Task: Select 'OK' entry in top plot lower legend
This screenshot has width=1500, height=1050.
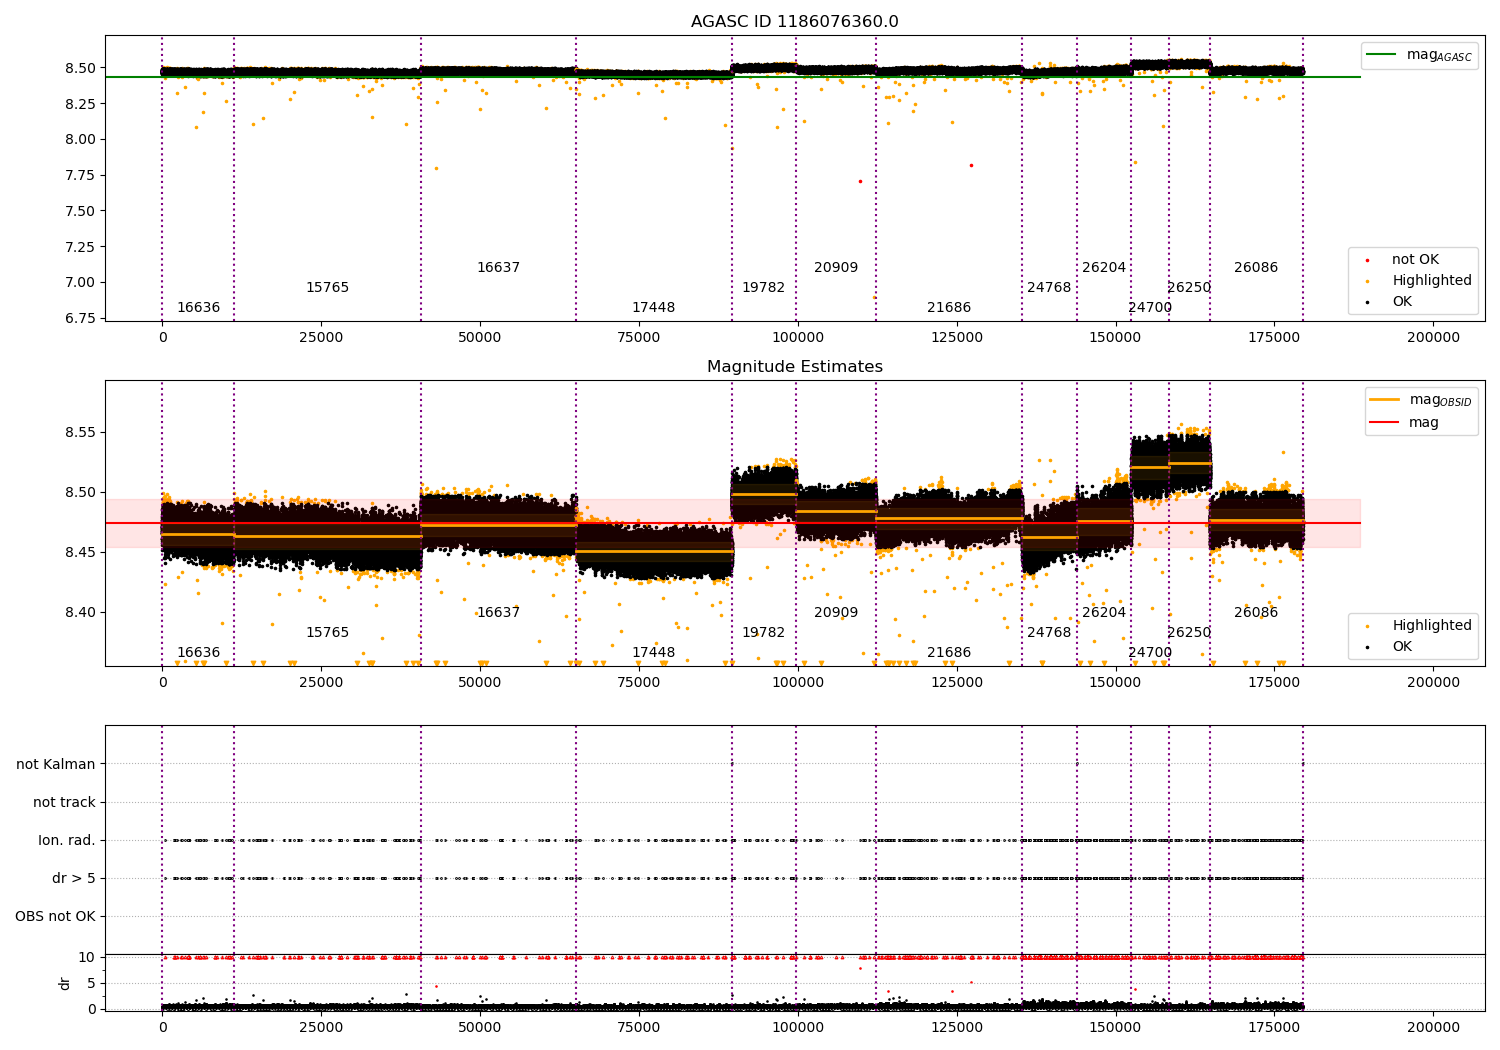Action: click(x=1402, y=302)
